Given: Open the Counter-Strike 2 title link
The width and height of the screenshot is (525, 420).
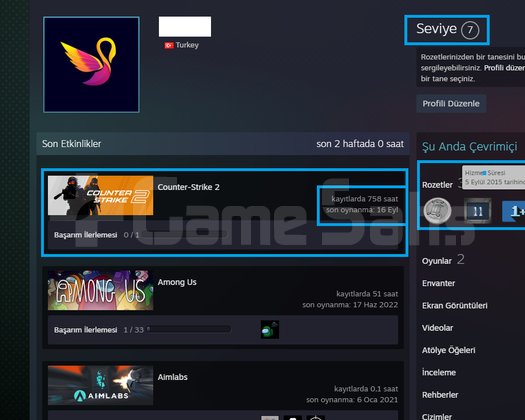Looking at the screenshot, I should pyautogui.click(x=189, y=187).
